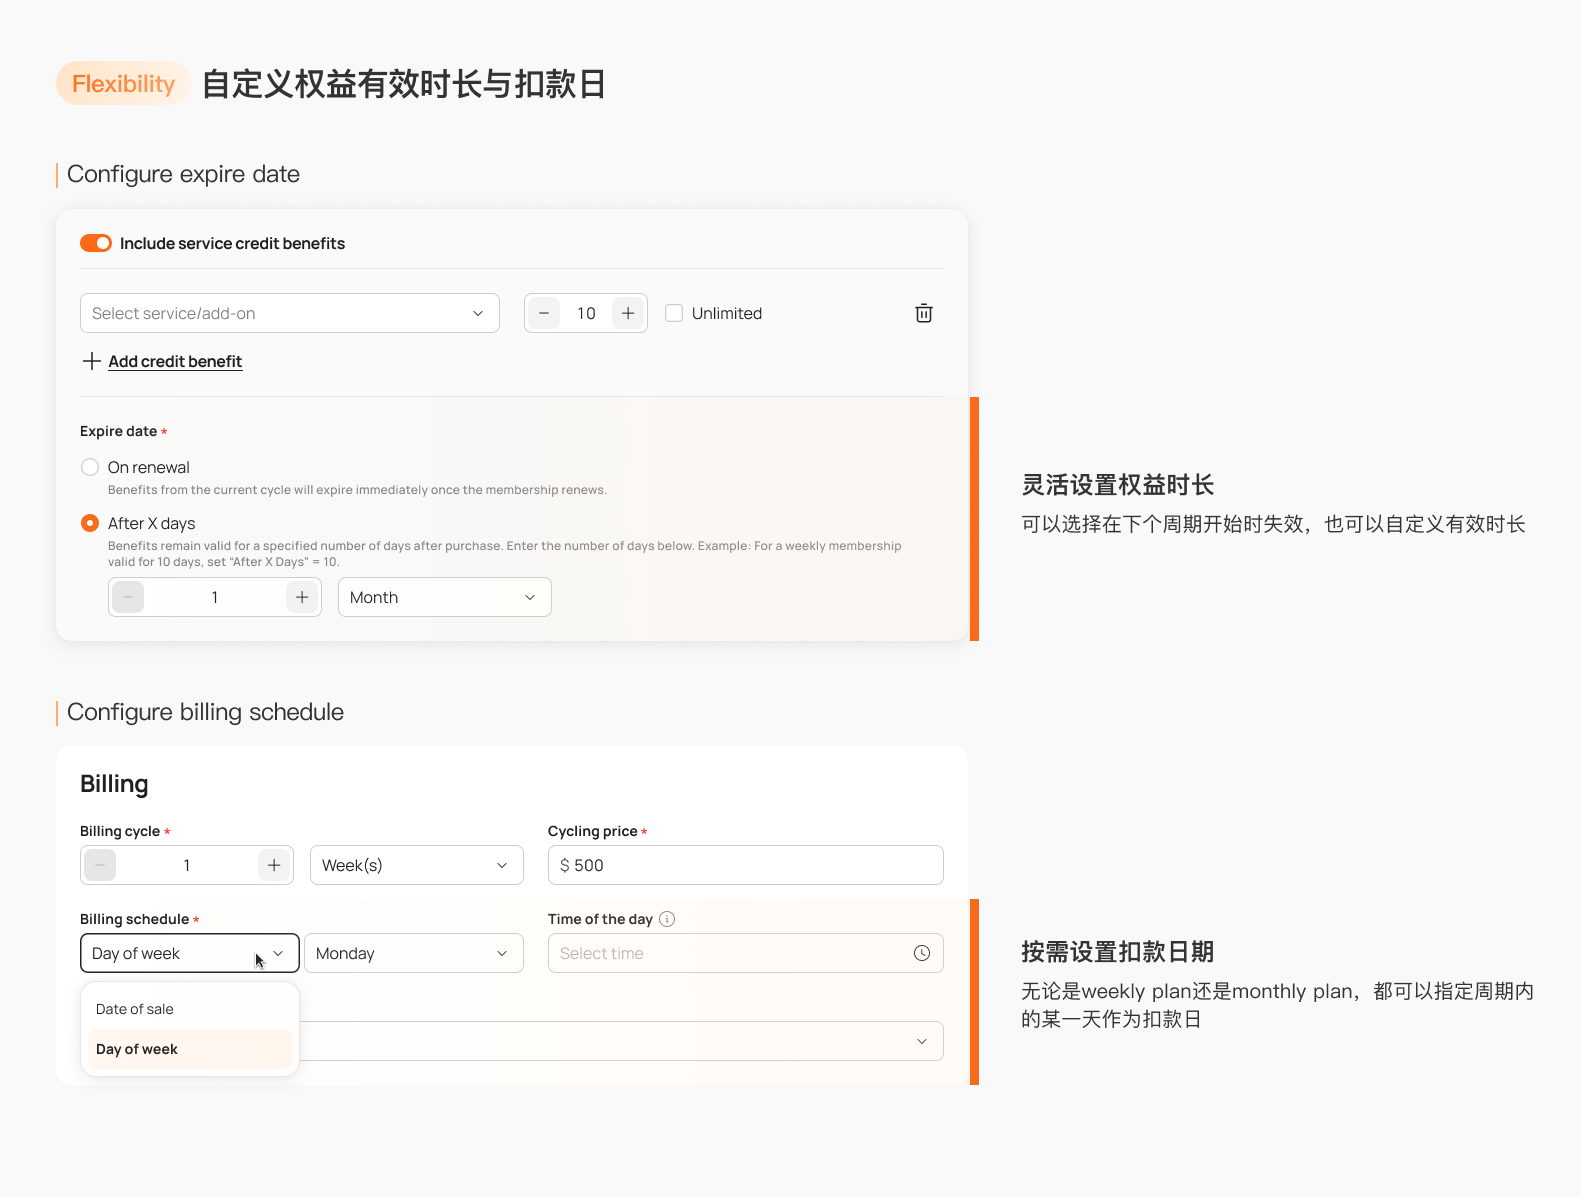The image size is (1581, 1197).
Task: Open the Week(s) billing cycle dropdown
Action: point(417,865)
